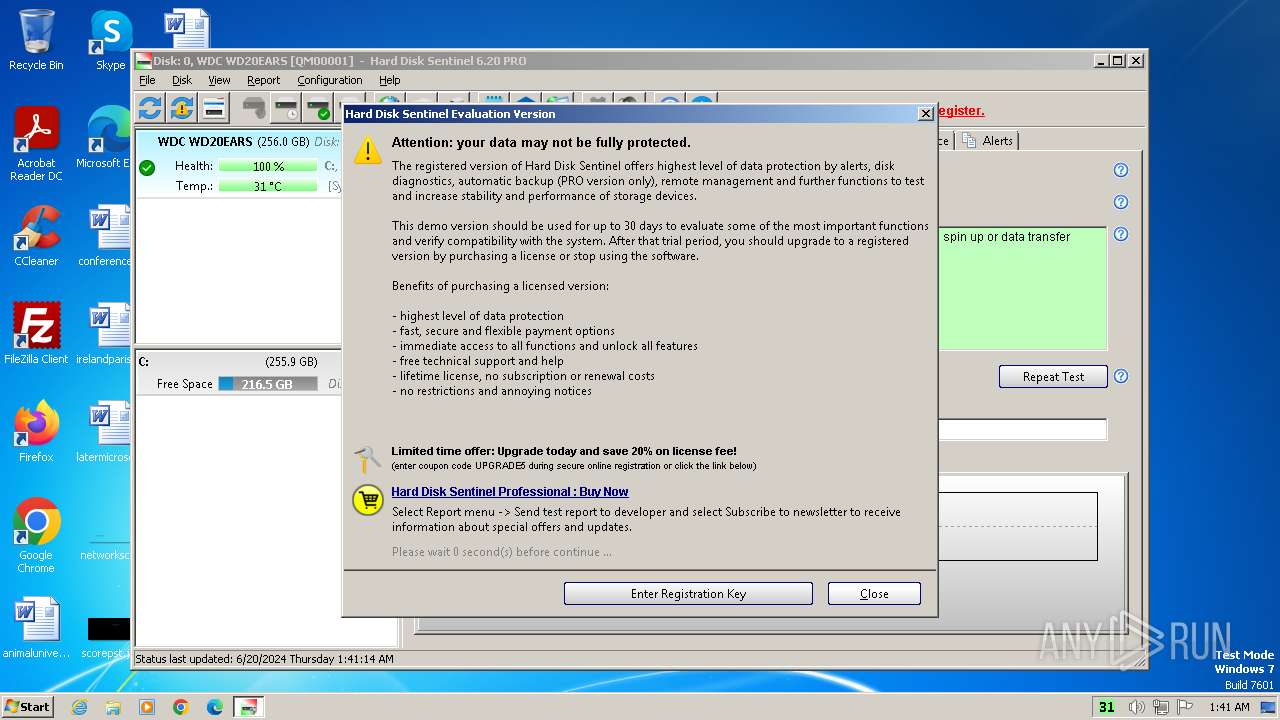1280x720 pixels.
Task: Open Firefox desktop icon
Action: coord(36,432)
